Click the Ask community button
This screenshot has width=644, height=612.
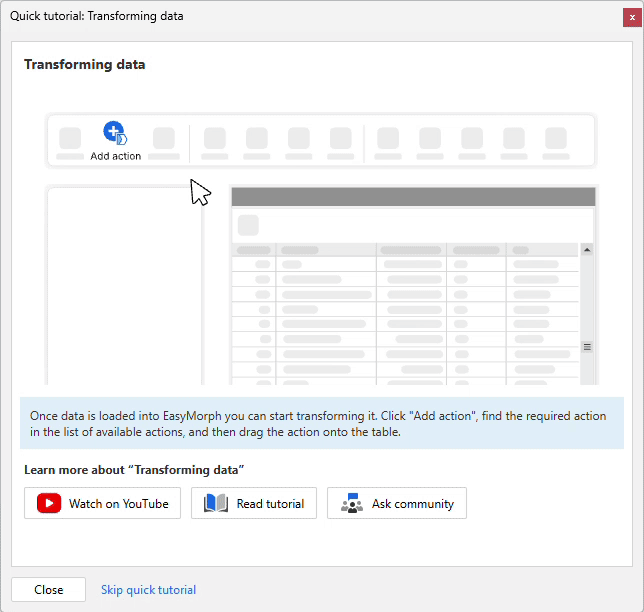(x=397, y=503)
